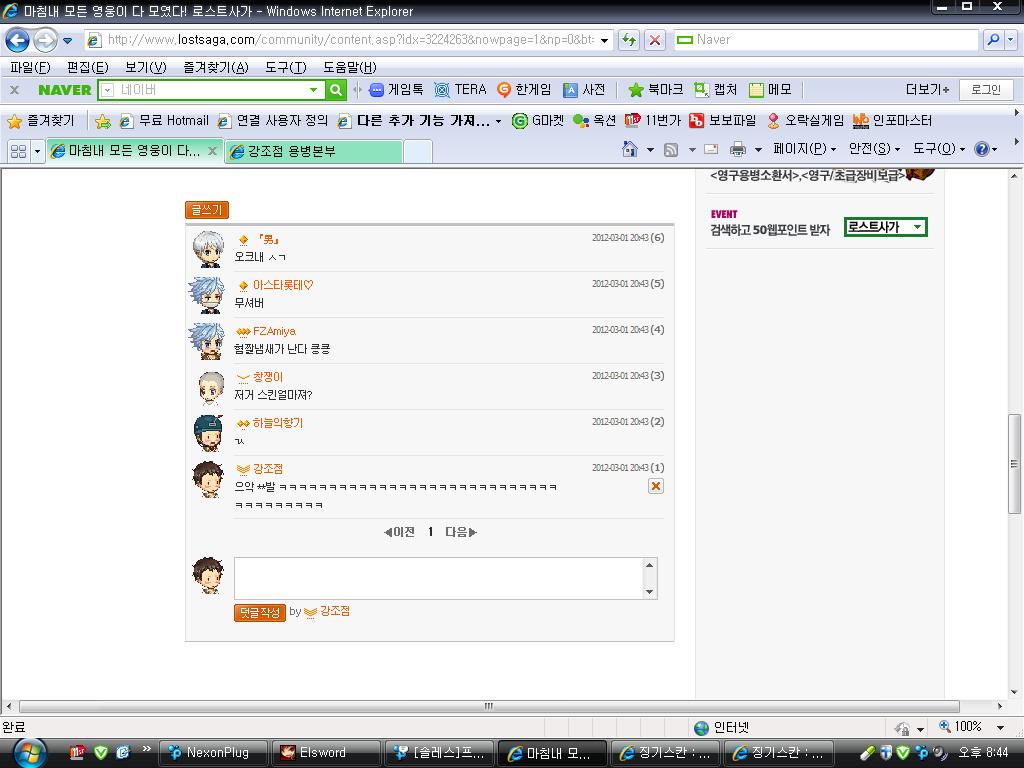The image size is (1024, 768).
Task: Click the 다음 next page link
Action: coord(461,532)
